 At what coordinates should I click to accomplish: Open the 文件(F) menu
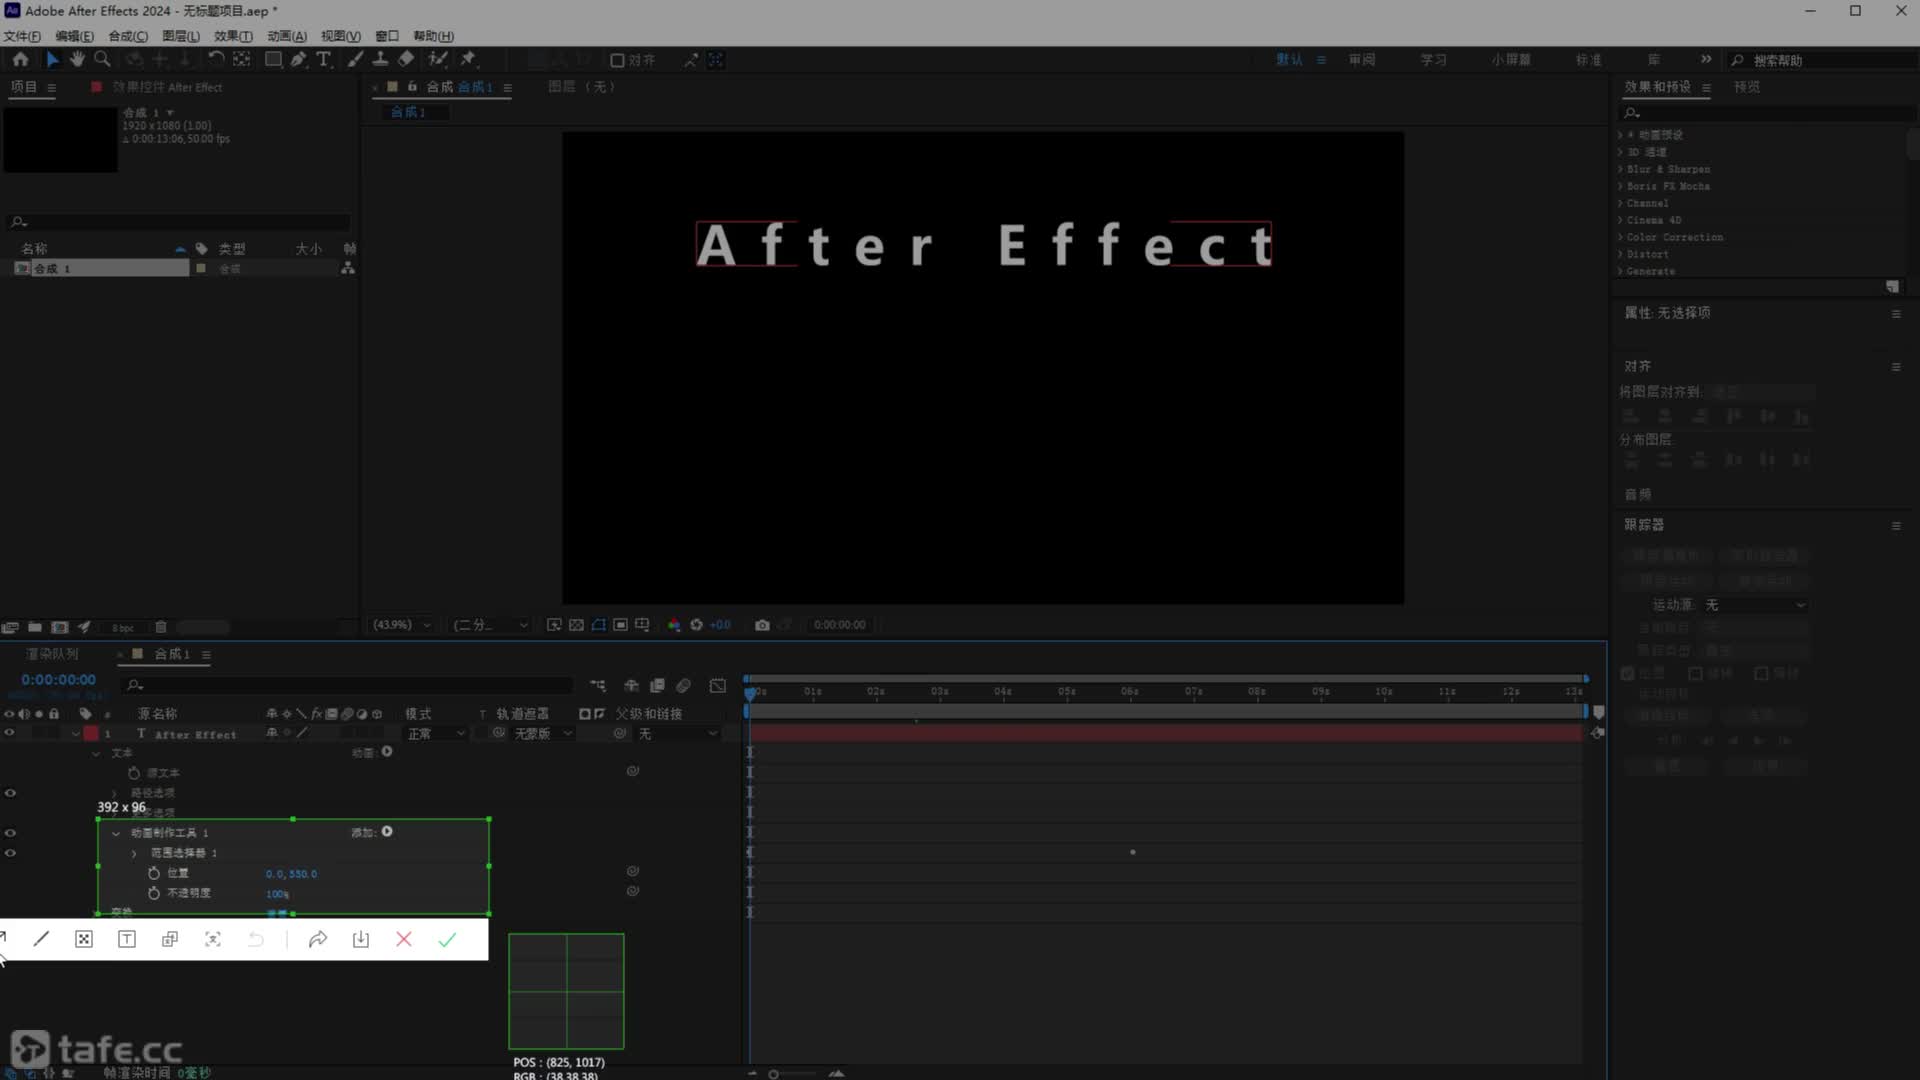(x=22, y=36)
